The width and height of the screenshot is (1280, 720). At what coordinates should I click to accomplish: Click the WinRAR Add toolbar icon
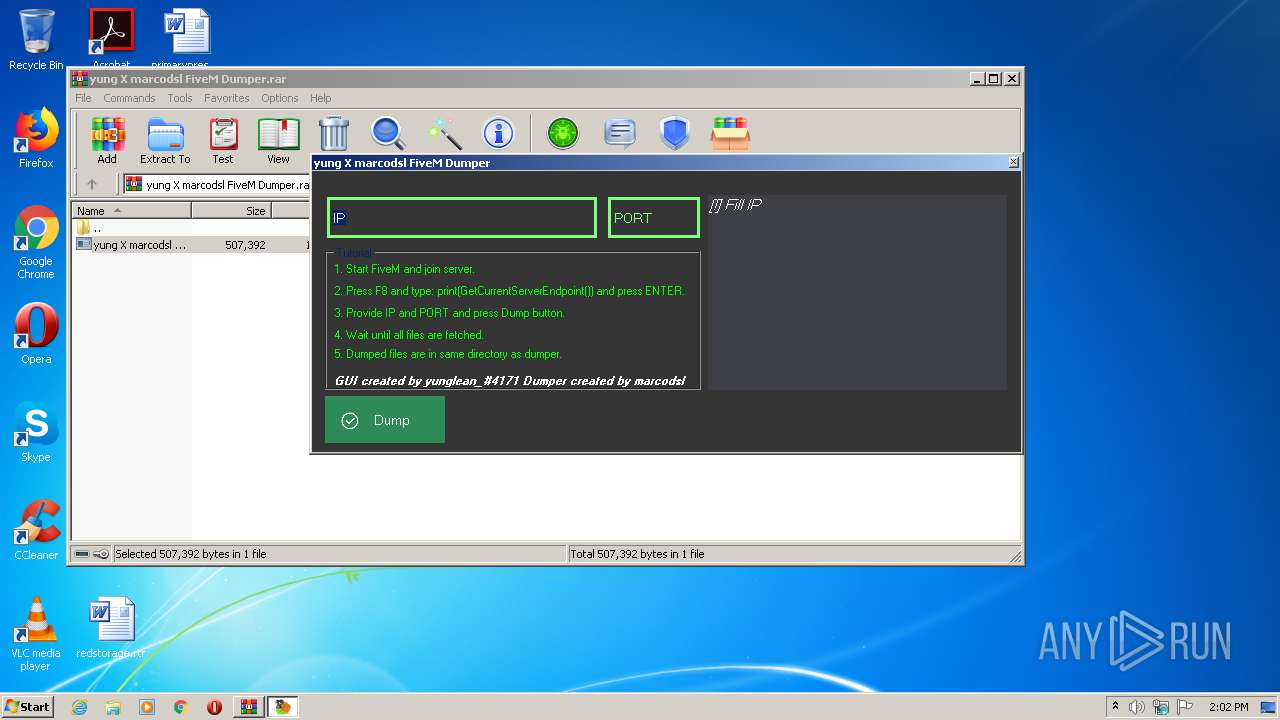pos(107,141)
